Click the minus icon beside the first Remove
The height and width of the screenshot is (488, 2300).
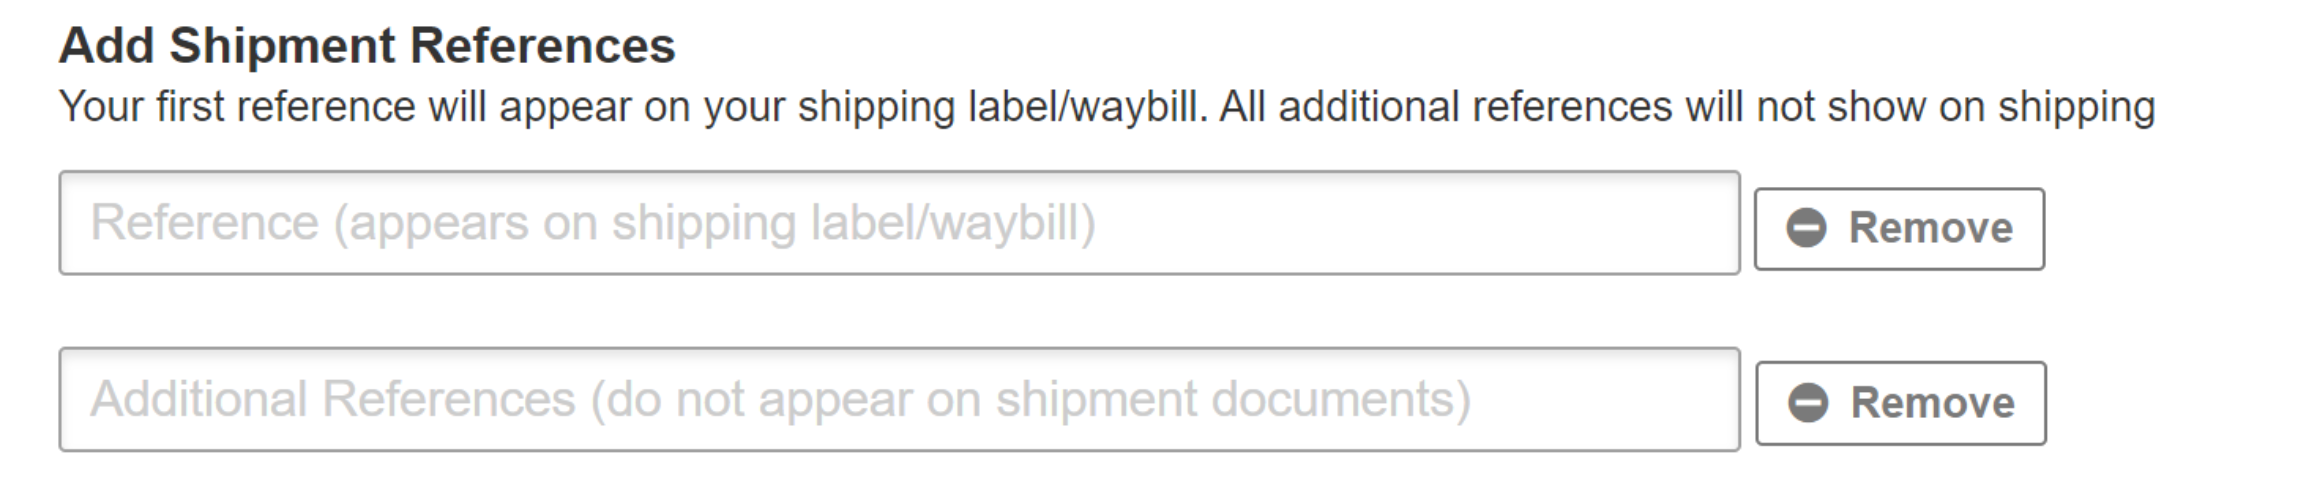coord(1806,228)
